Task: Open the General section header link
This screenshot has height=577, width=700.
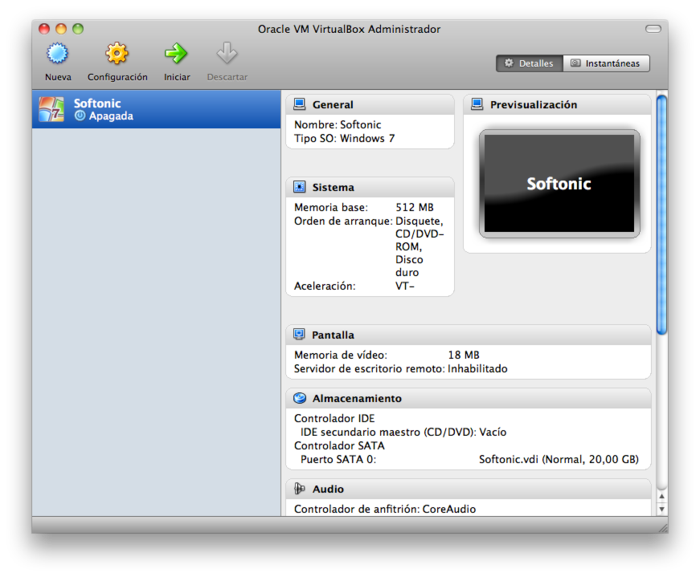Action: coord(333,105)
